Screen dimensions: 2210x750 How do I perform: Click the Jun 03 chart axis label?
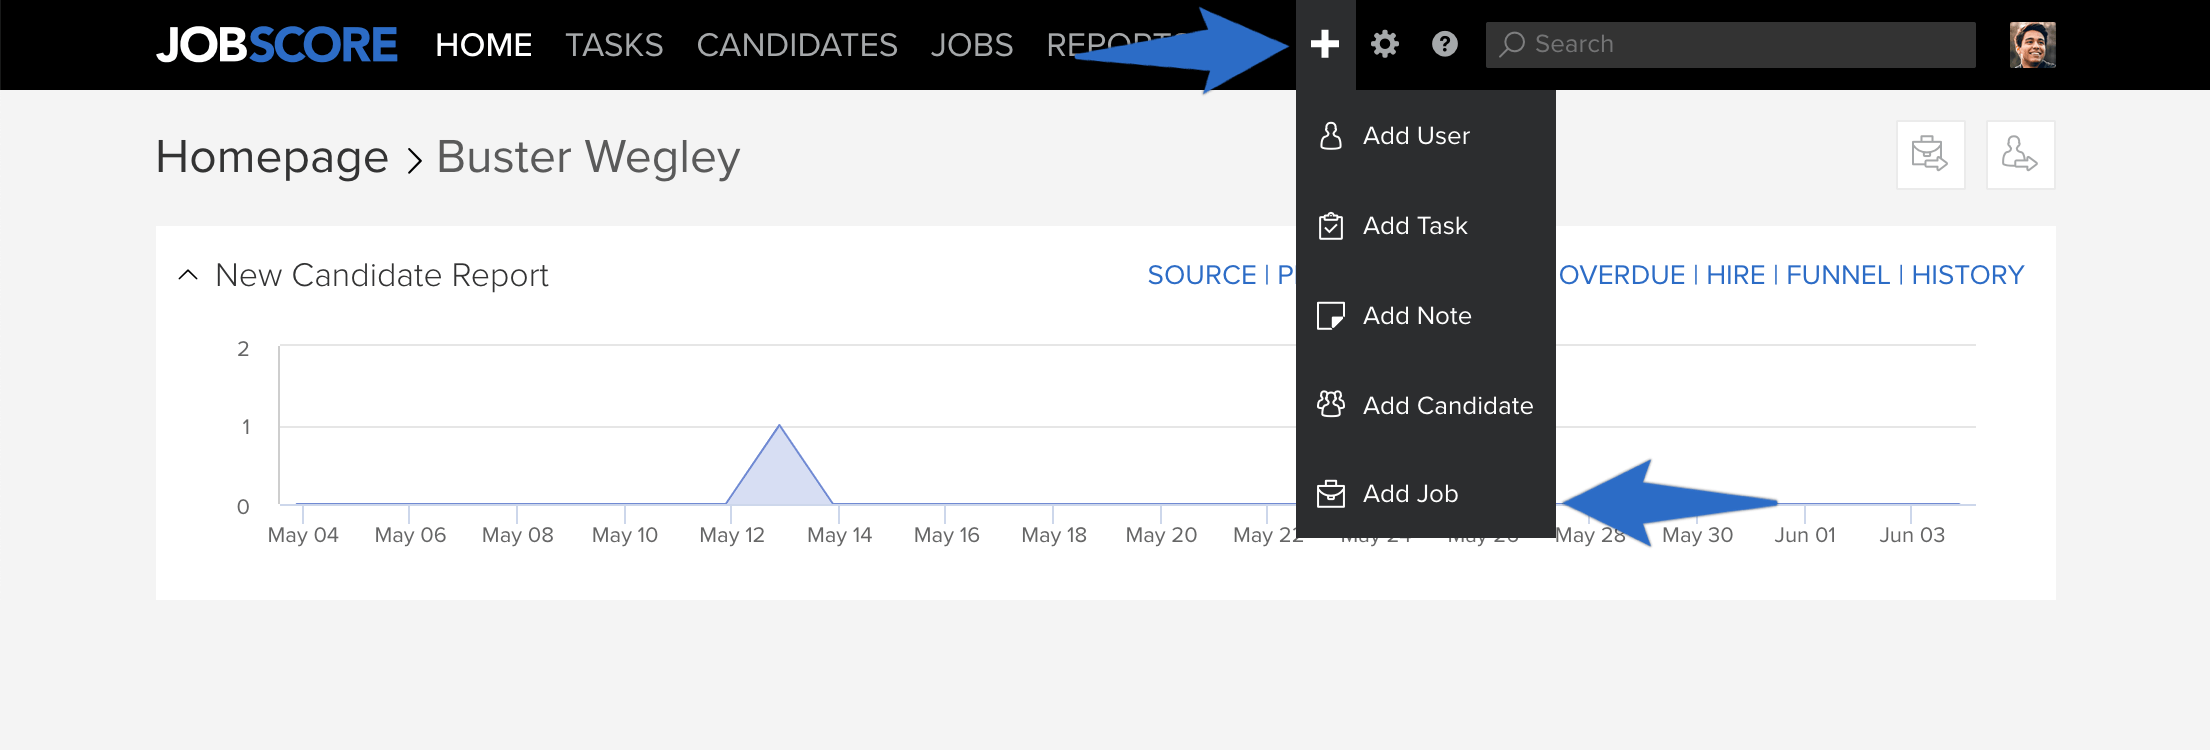point(1912,535)
